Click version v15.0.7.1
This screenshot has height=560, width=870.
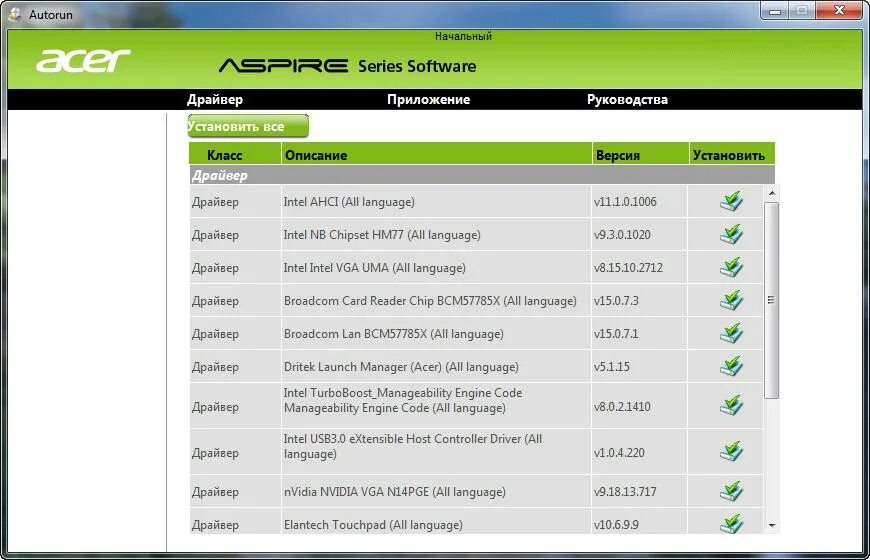(x=616, y=334)
